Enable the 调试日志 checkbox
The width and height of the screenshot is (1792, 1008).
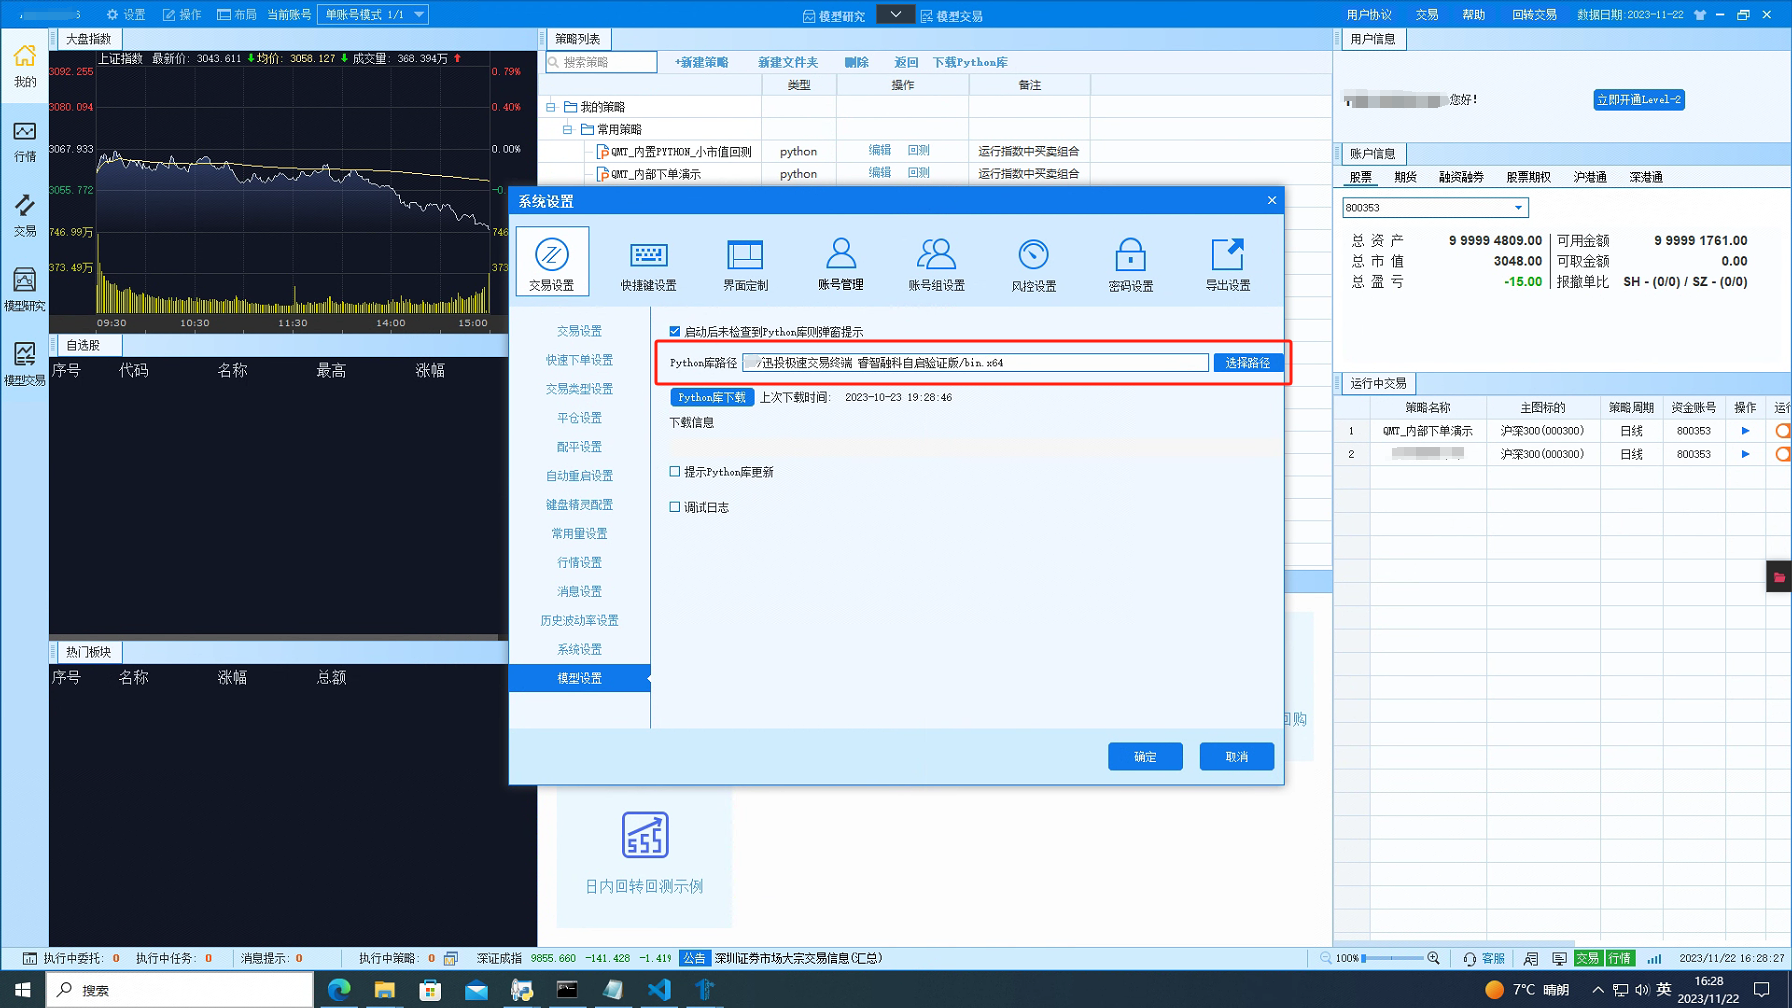click(675, 507)
